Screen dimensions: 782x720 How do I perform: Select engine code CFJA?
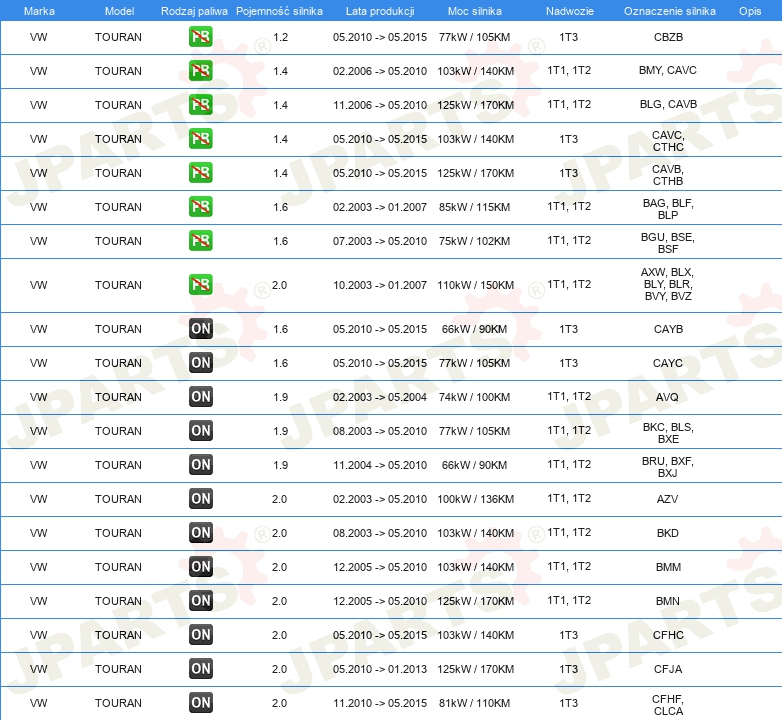point(668,669)
